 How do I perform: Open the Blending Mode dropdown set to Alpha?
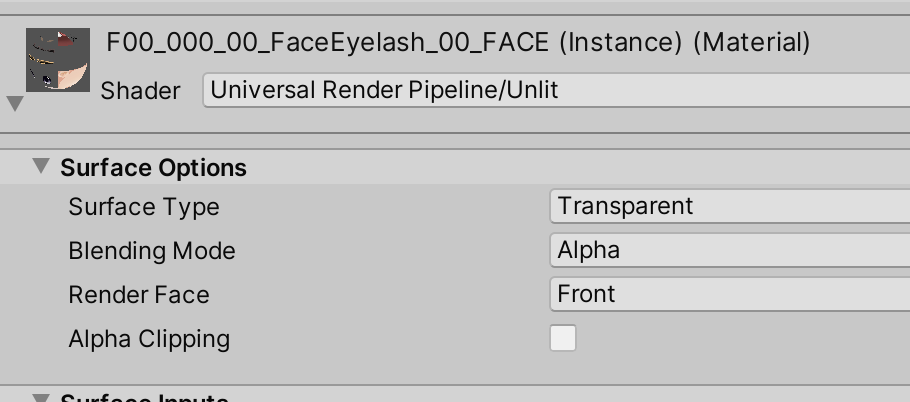[729, 251]
